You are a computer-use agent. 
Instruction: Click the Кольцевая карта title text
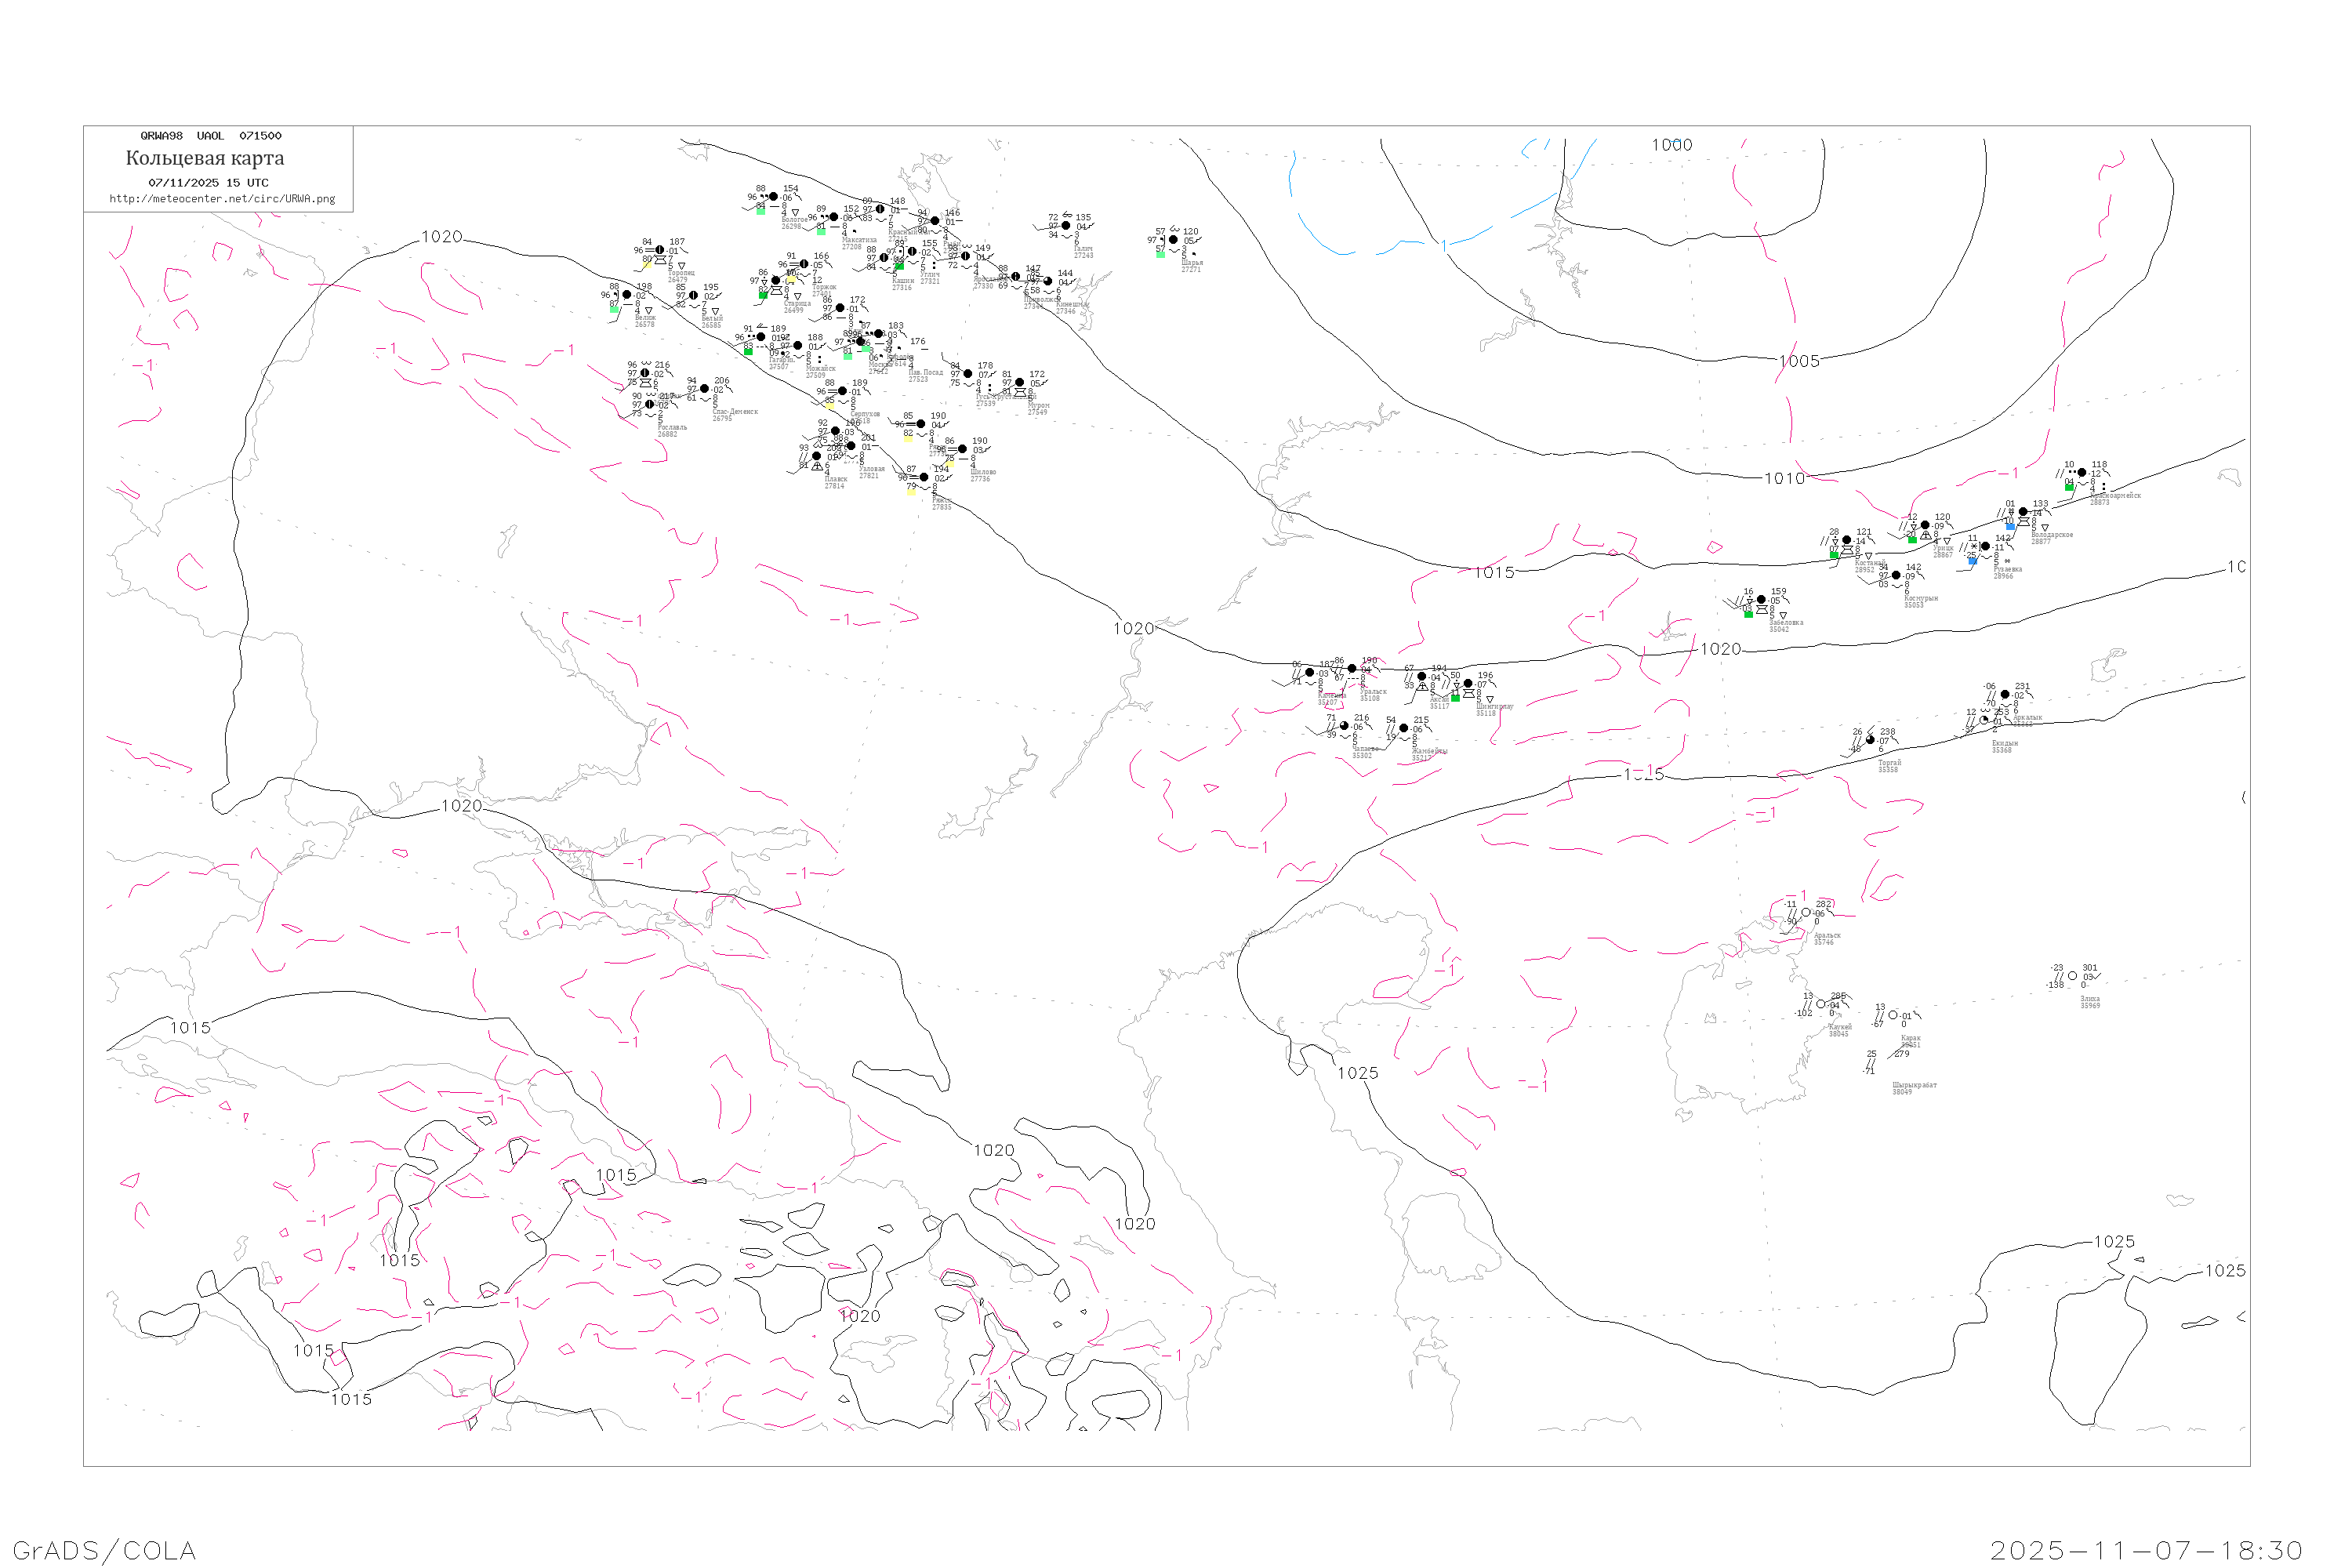click(205, 158)
